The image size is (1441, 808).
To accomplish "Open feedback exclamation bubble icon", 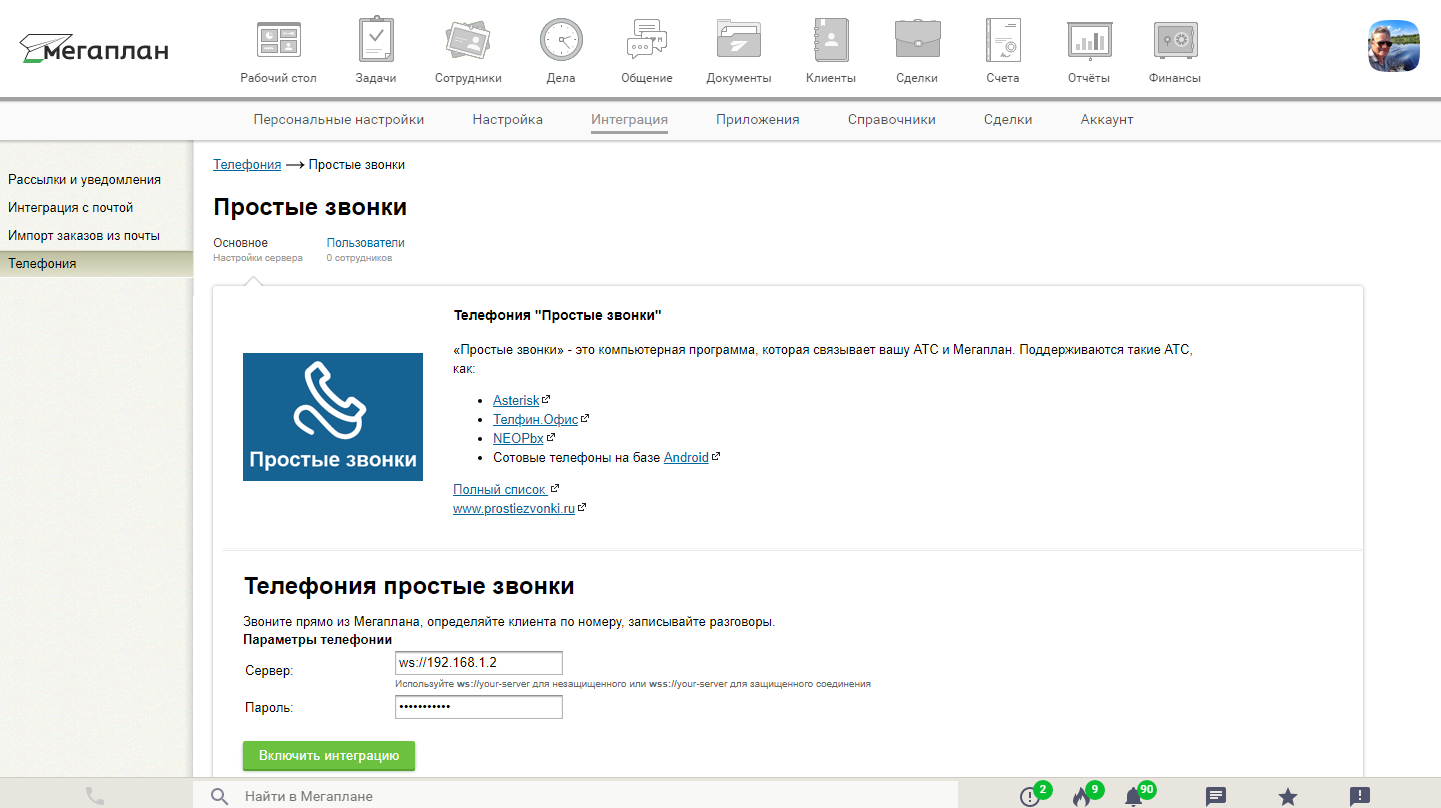I will 1360,796.
